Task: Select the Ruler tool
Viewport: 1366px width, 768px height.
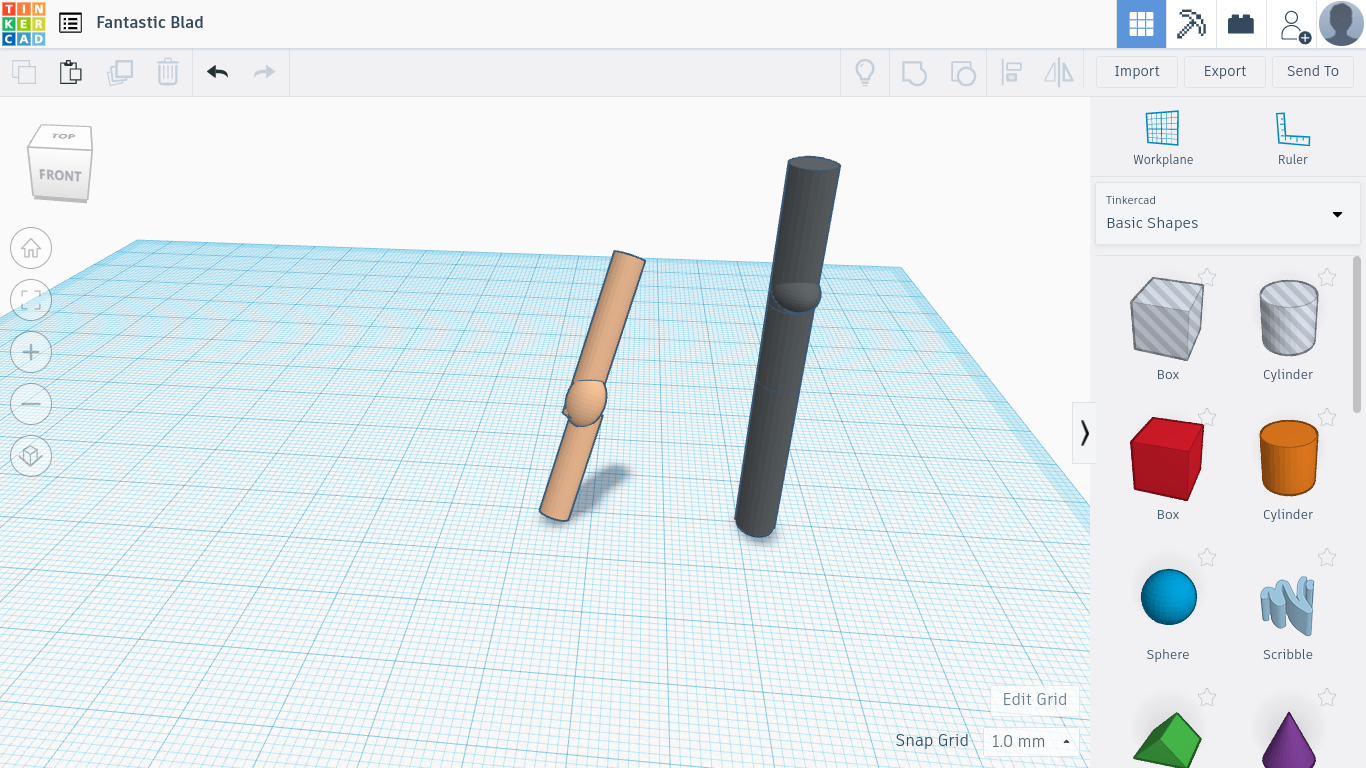Action: 1293,137
